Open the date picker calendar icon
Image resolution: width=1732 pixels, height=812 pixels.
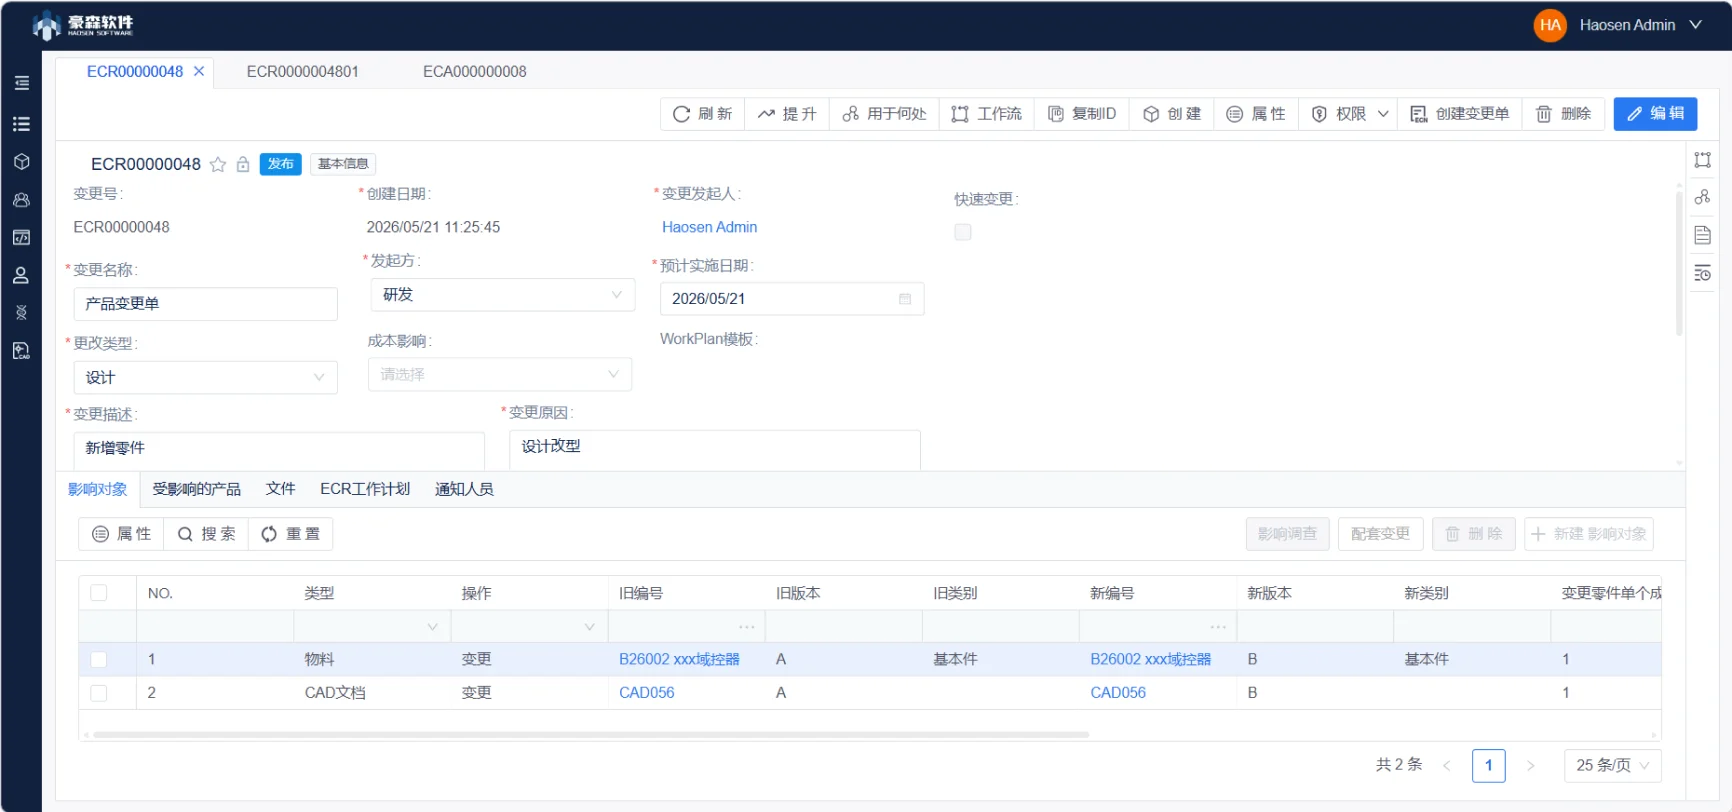pos(905,299)
